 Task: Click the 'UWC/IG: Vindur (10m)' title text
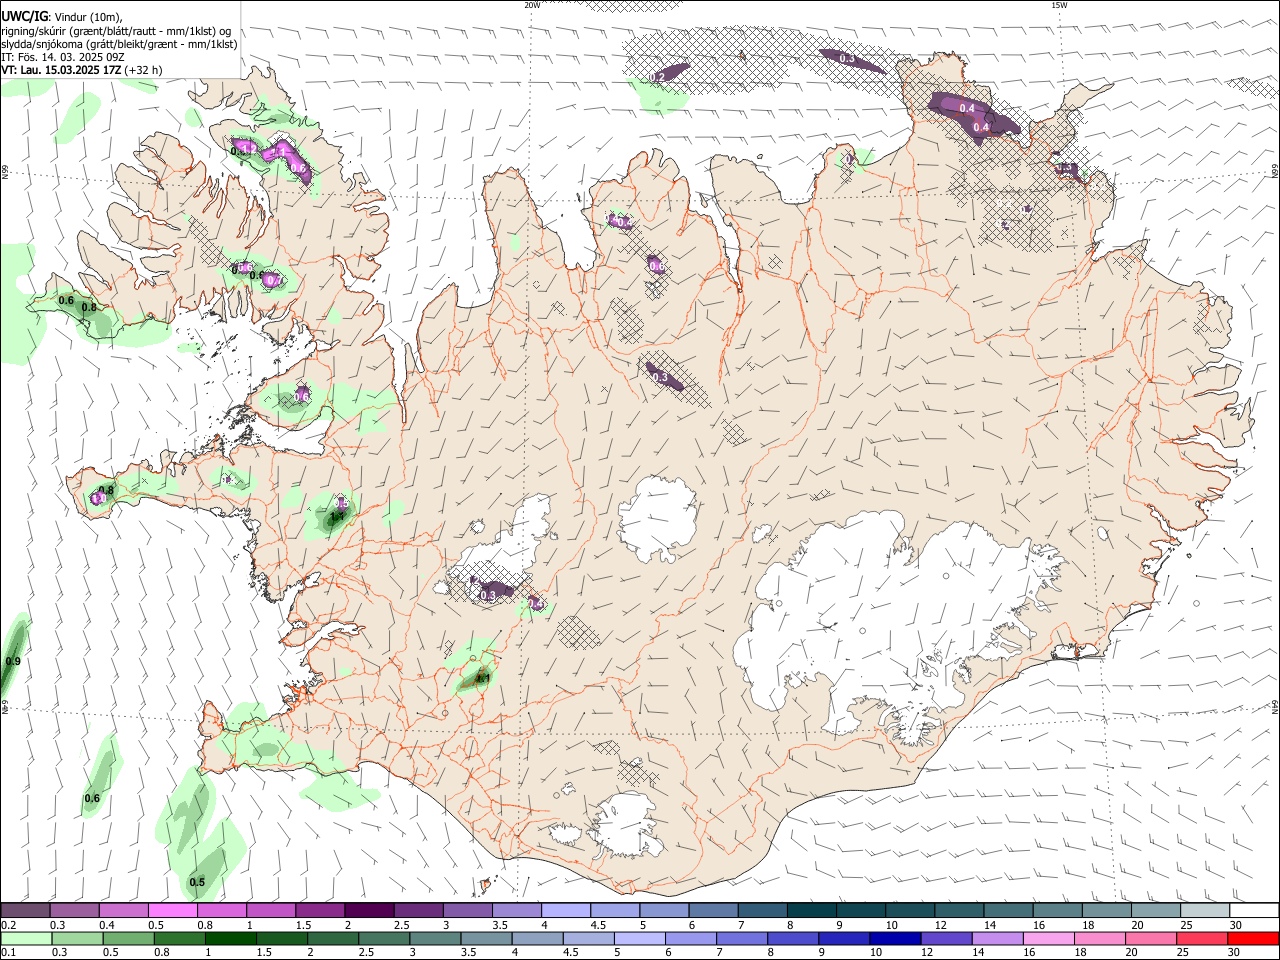[x=62, y=16]
